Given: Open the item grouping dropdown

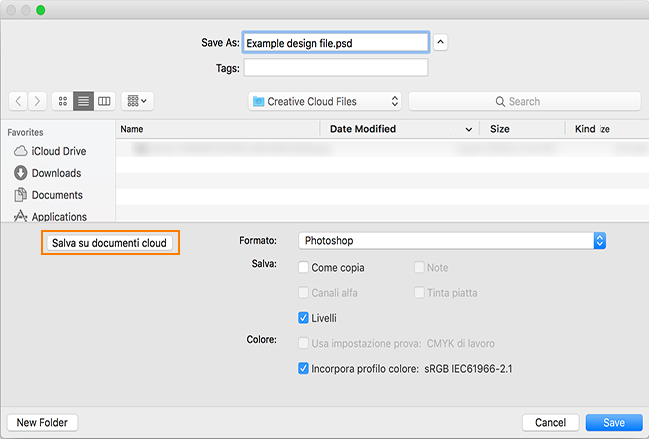Looking at the screenshot, I should pos(137,101).
